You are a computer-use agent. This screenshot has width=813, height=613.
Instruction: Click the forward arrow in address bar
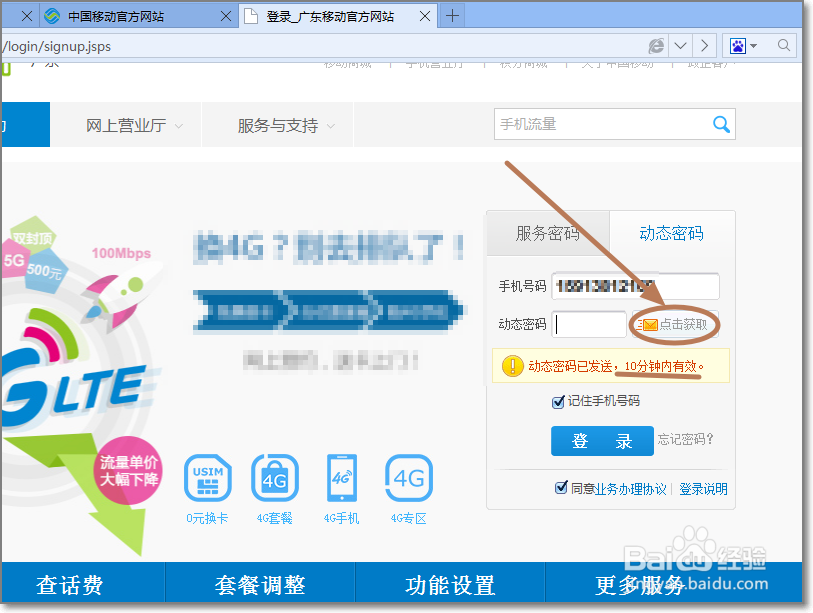click(705, 46)
